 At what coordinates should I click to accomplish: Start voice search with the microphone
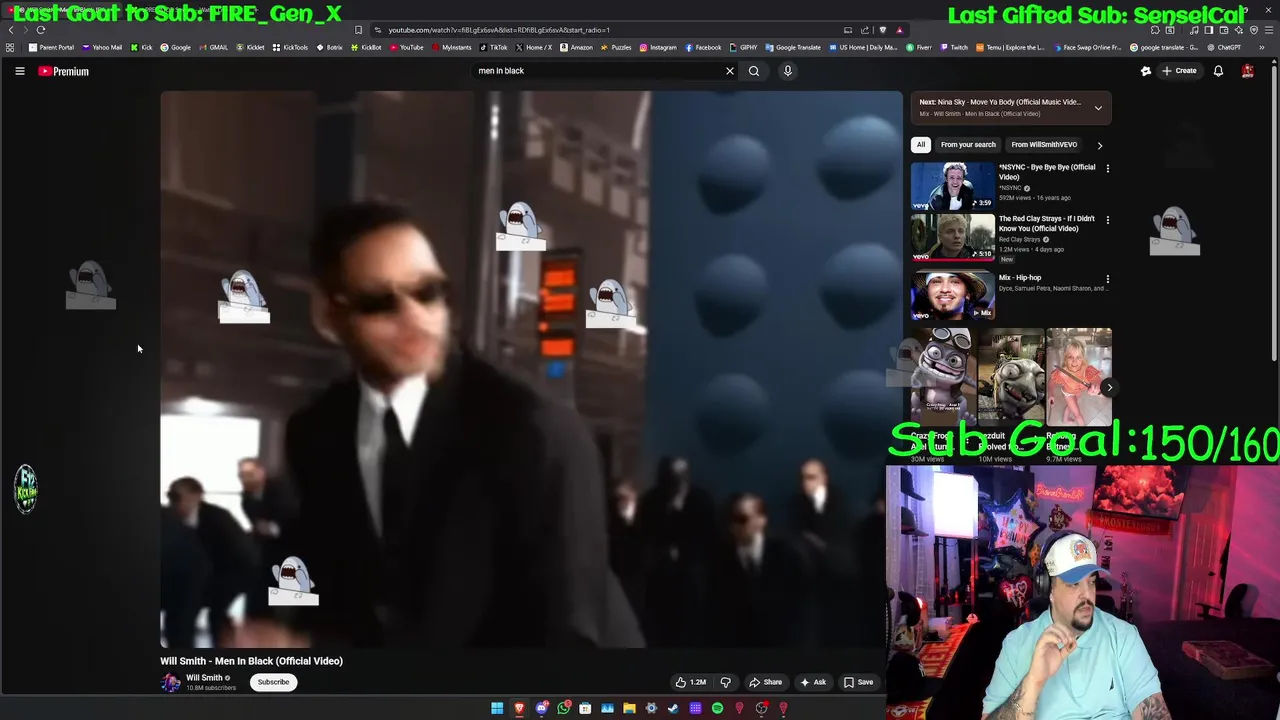click(787, 71)
